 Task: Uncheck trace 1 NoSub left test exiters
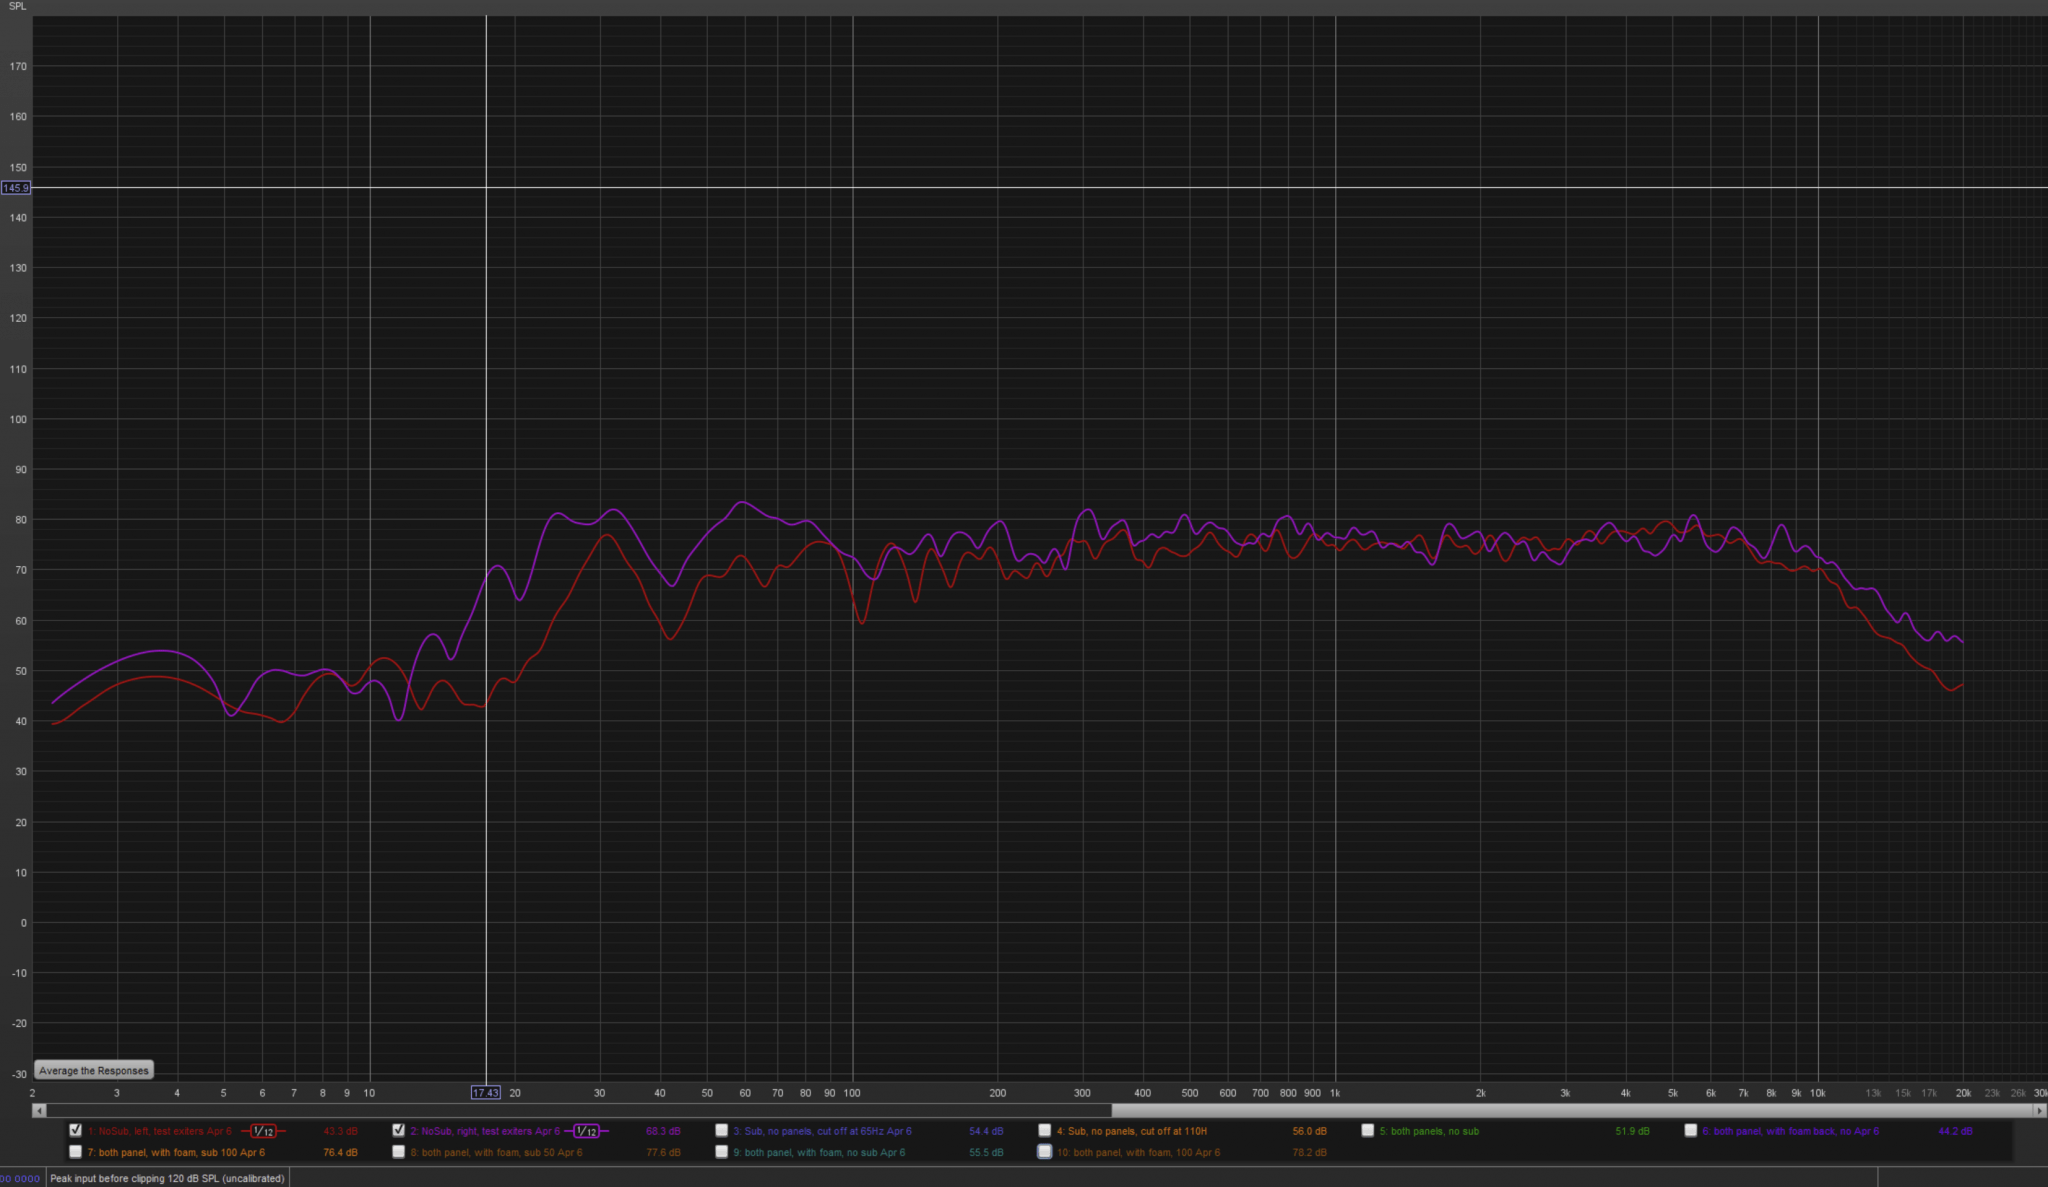tap(76, 1130)
